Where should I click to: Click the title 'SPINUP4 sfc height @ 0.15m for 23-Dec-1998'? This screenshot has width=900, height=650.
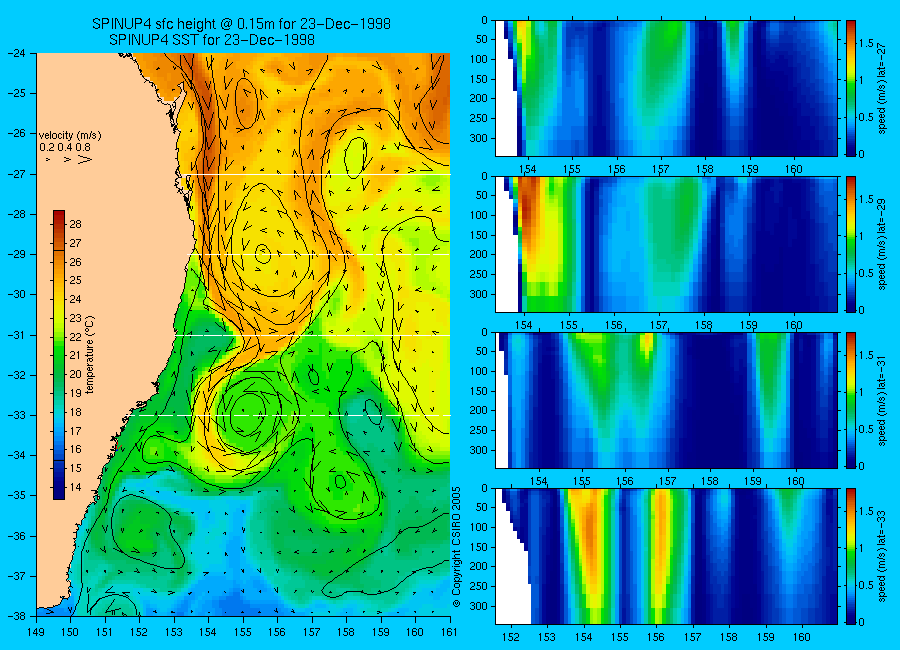[x=241, y=24]
